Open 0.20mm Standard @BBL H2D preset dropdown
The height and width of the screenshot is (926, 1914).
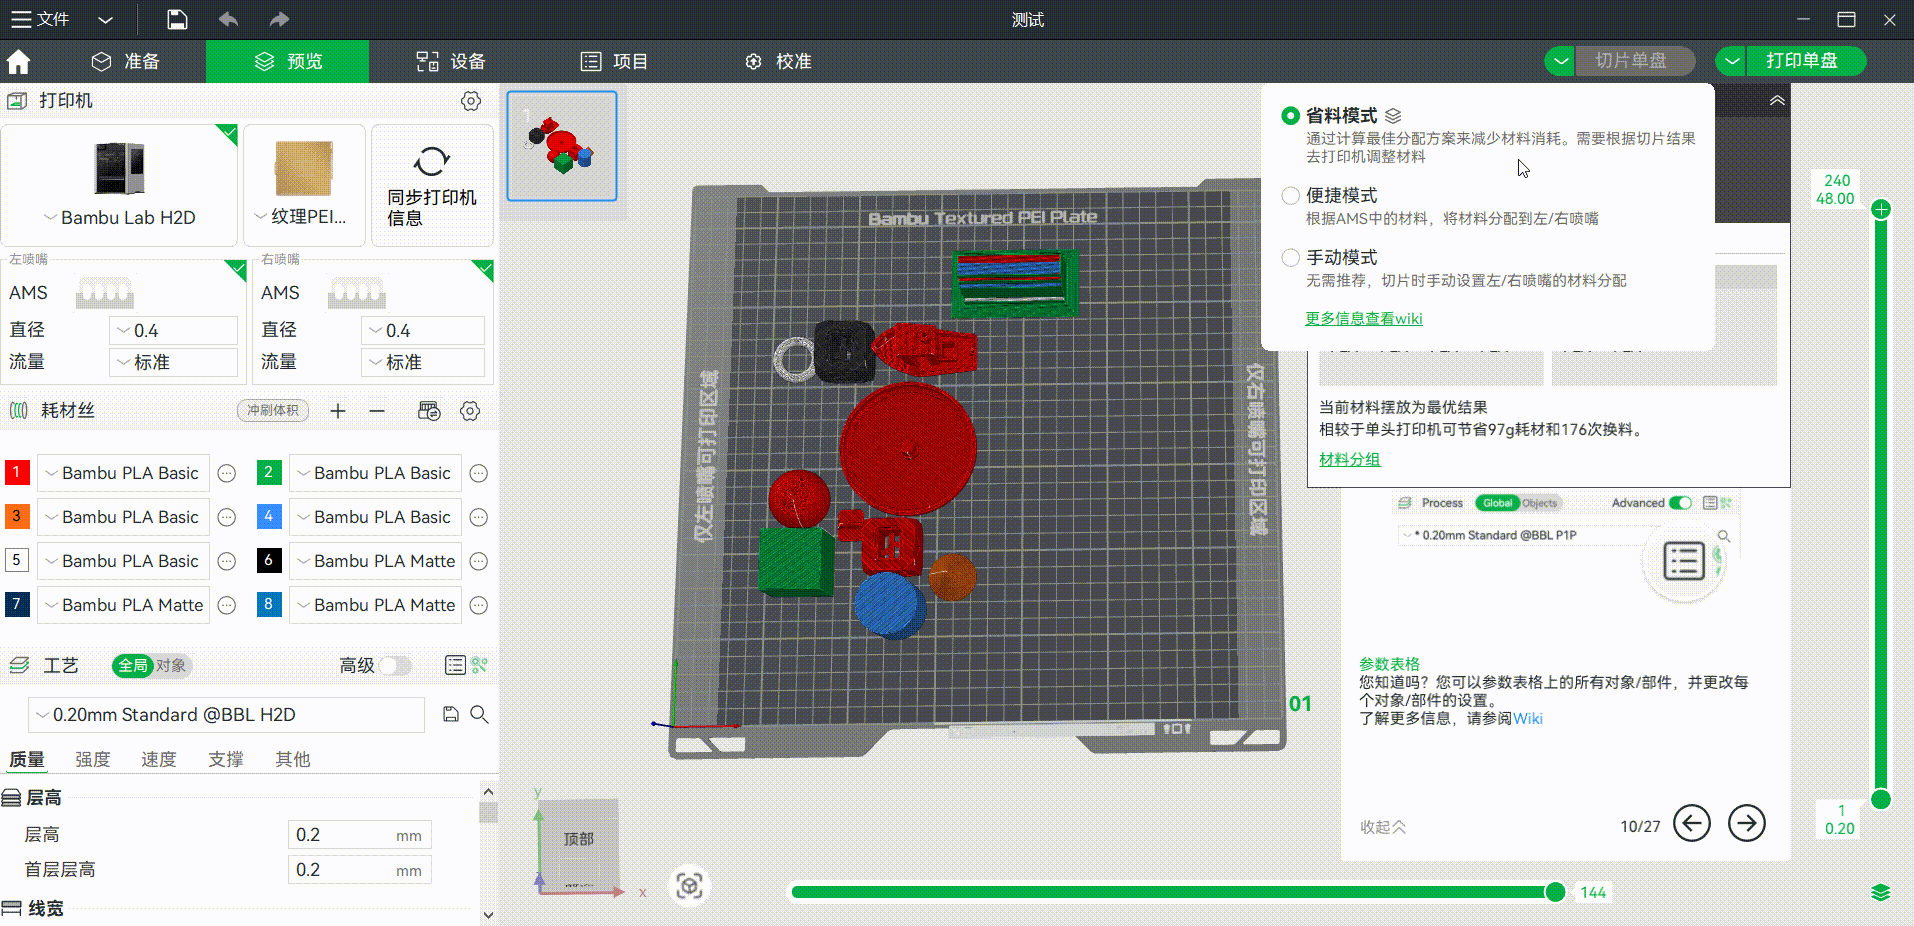pos(226,715)
